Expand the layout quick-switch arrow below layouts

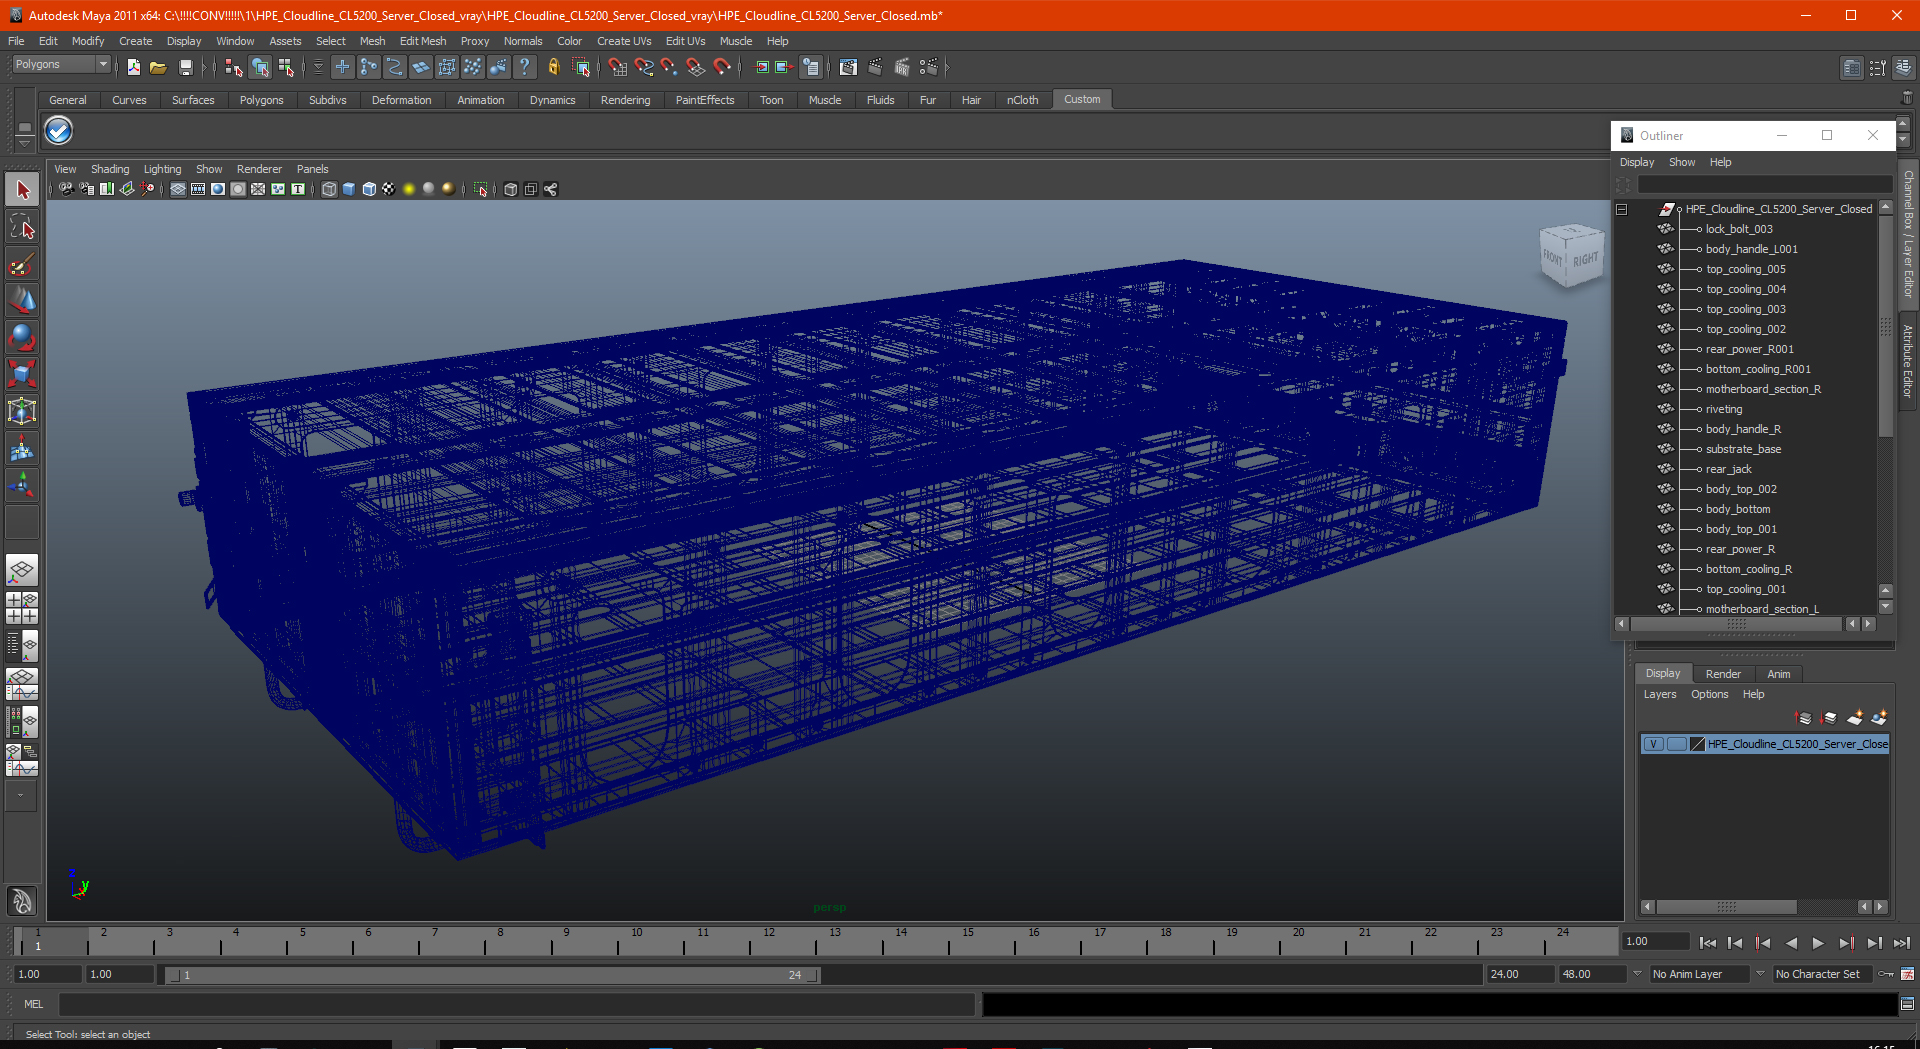coord(22,796)
